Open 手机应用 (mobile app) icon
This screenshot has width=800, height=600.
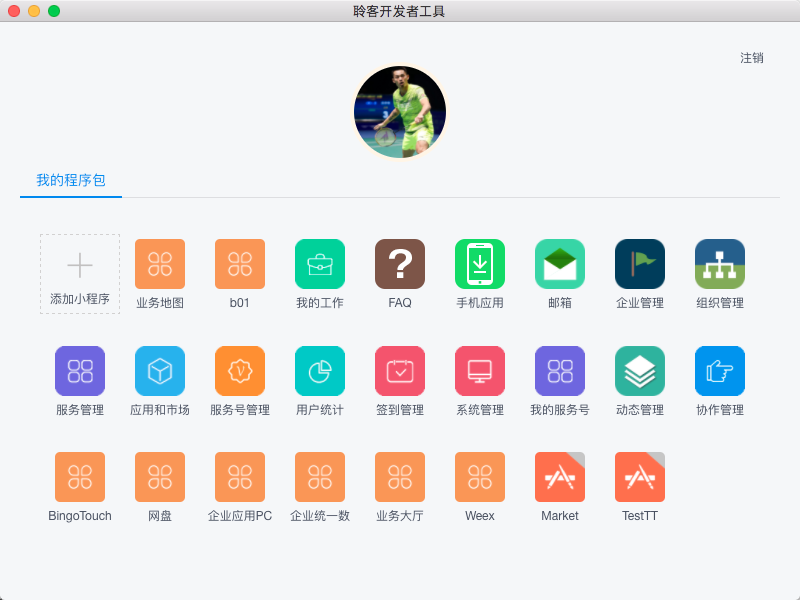click(x=479, y=264)
